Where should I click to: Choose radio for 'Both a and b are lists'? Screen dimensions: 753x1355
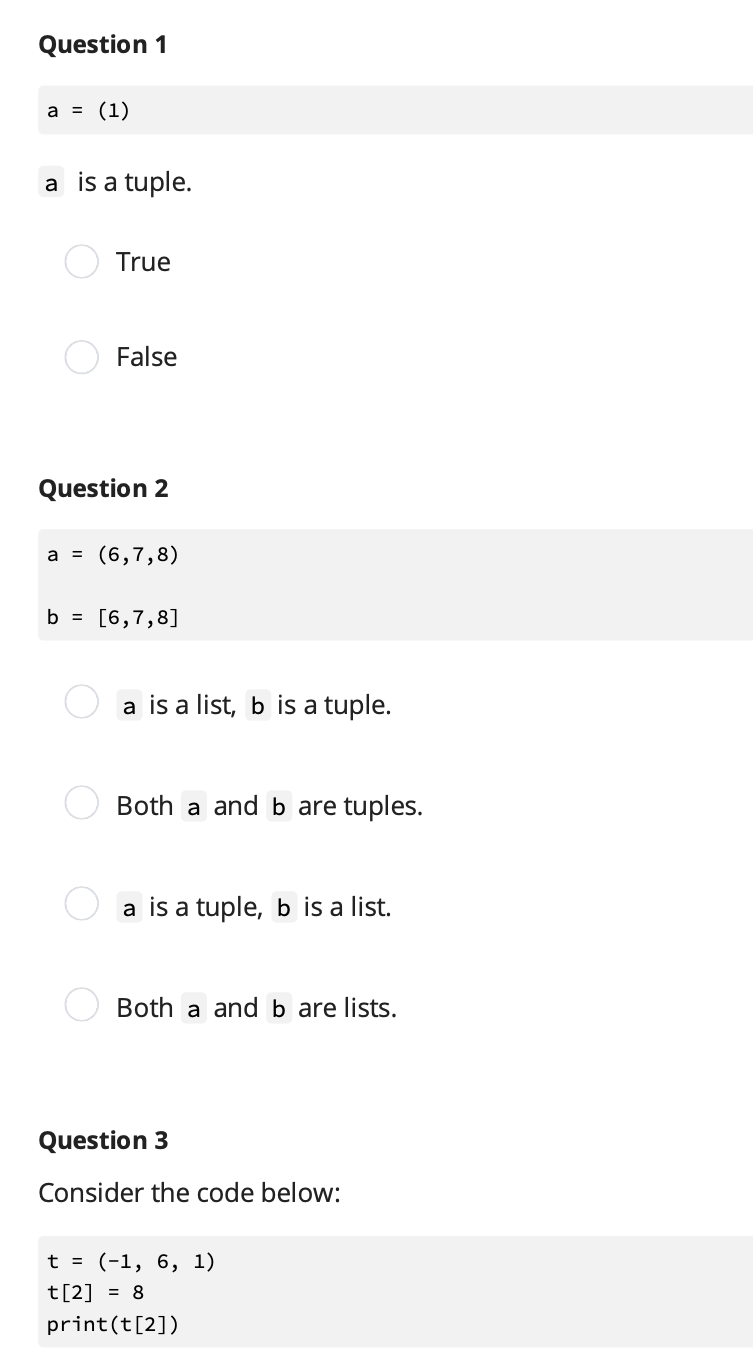(82, 1006)
